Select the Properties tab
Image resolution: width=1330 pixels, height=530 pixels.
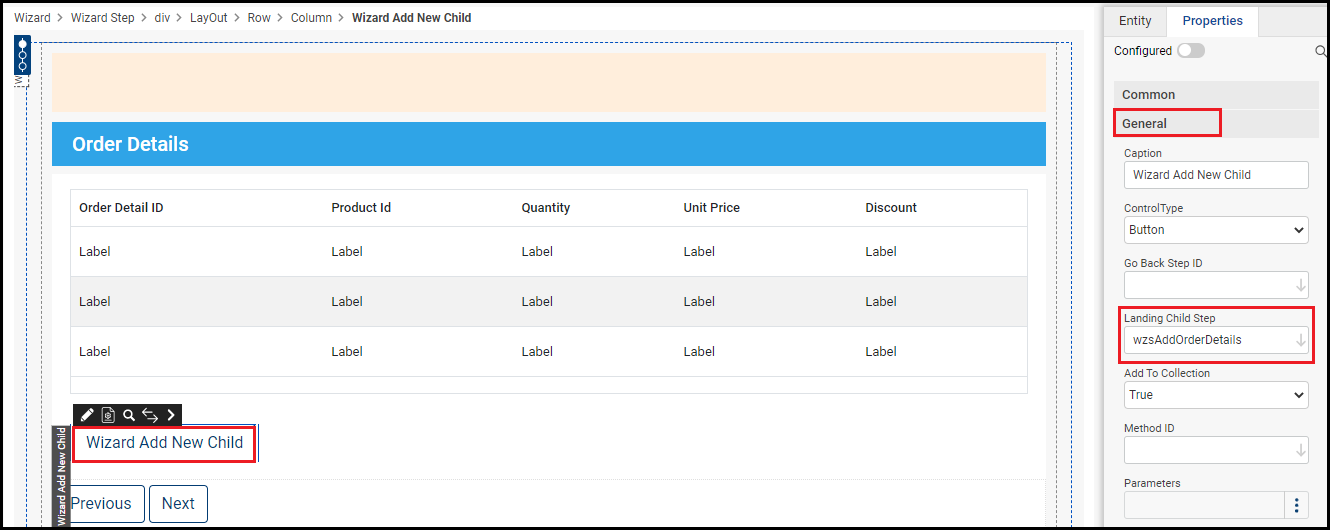pyautogui.click(x=1212, y=21)
